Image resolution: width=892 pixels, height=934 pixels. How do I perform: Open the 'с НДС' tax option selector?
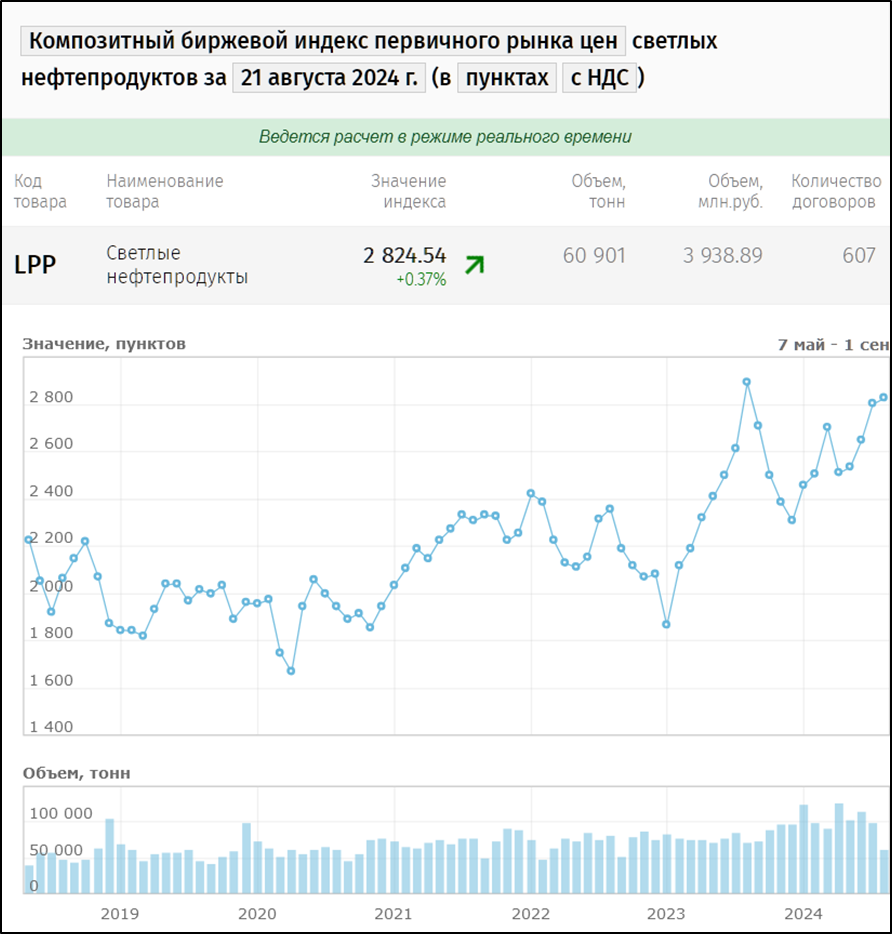click(599, 78)
